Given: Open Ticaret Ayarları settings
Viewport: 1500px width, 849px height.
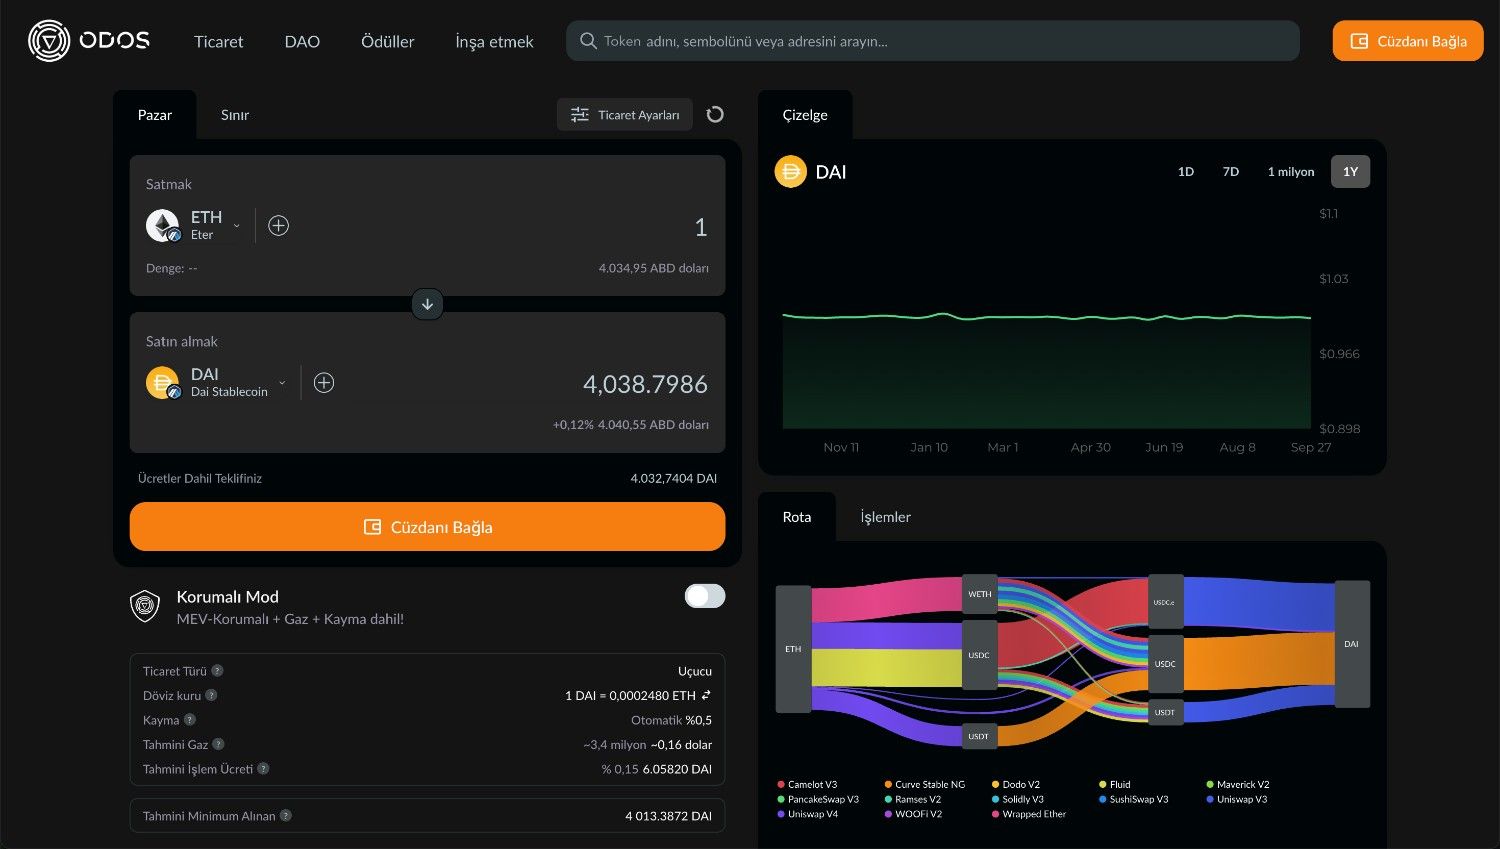Looking at the screenshot, I should coord(625,115).
